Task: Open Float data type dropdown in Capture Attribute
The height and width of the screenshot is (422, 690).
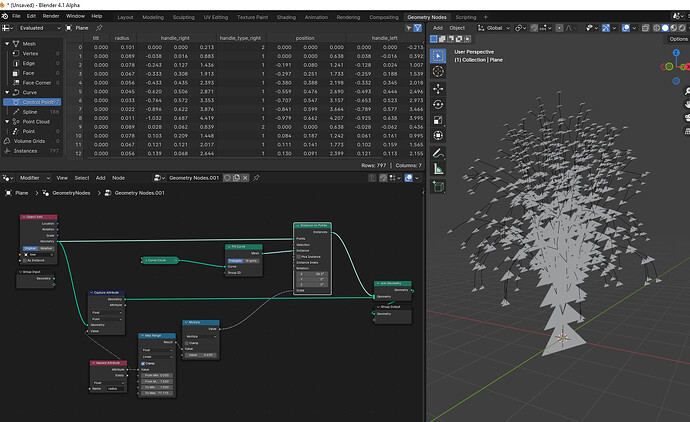Action: click(106, 312)
